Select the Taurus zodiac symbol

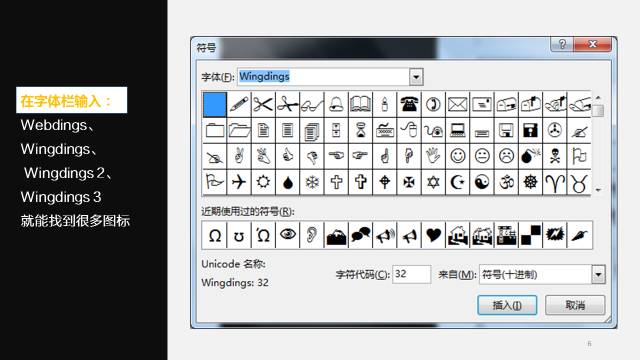579,182
